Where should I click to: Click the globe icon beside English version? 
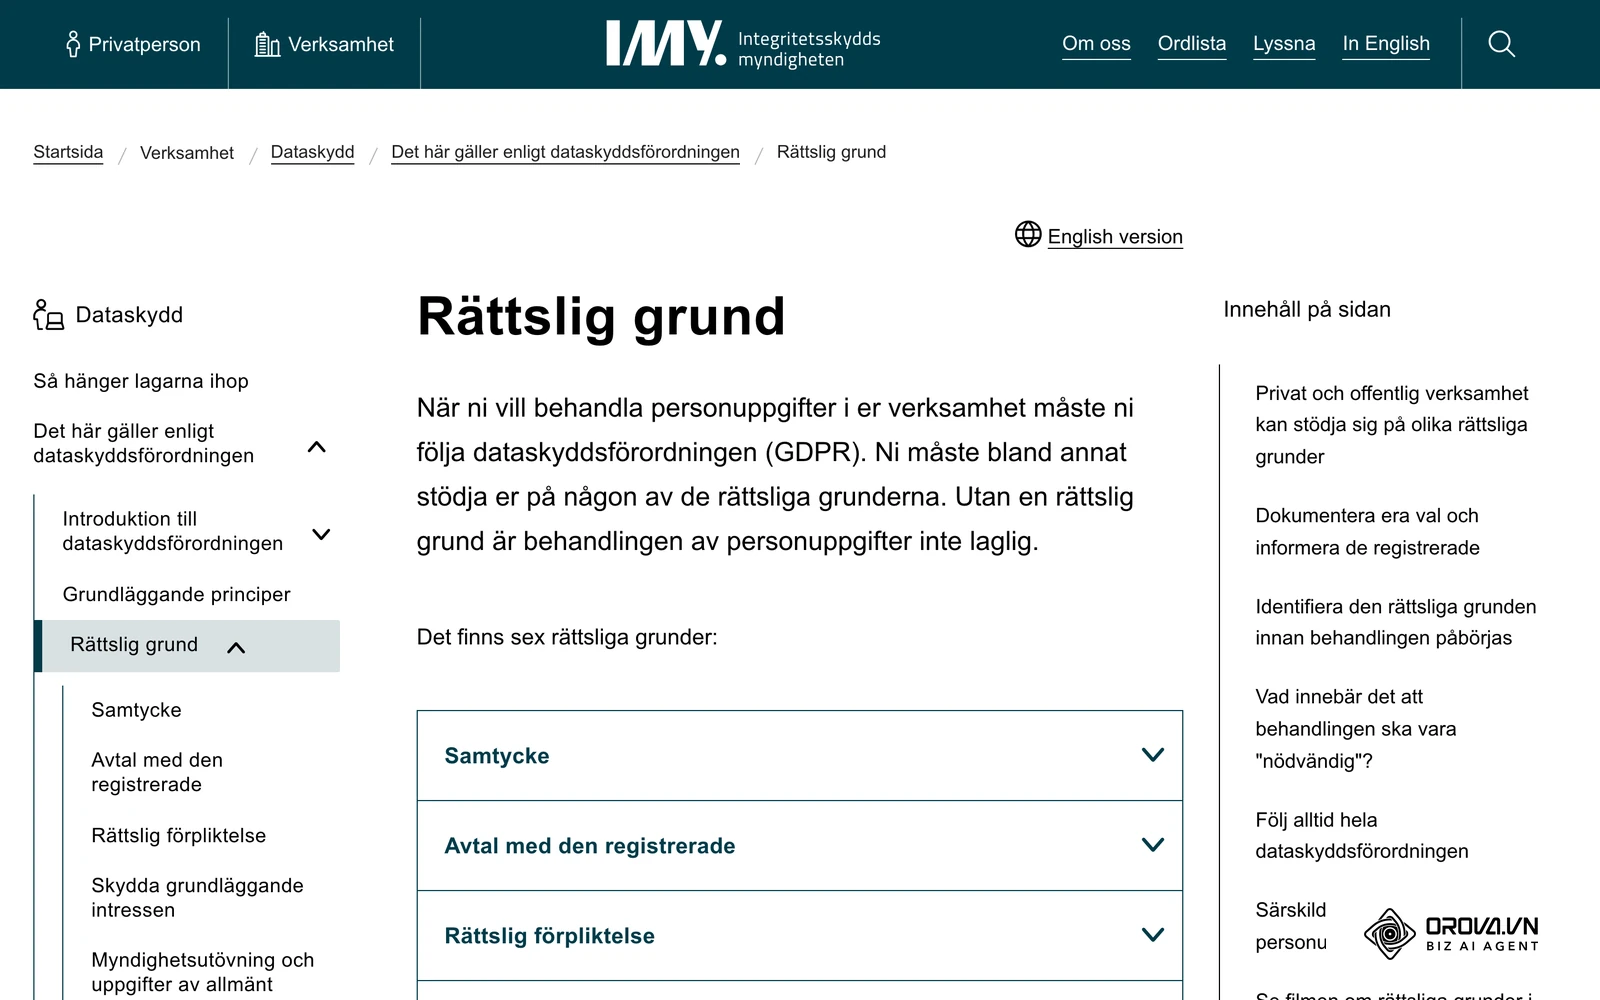tap(1028, 234)
